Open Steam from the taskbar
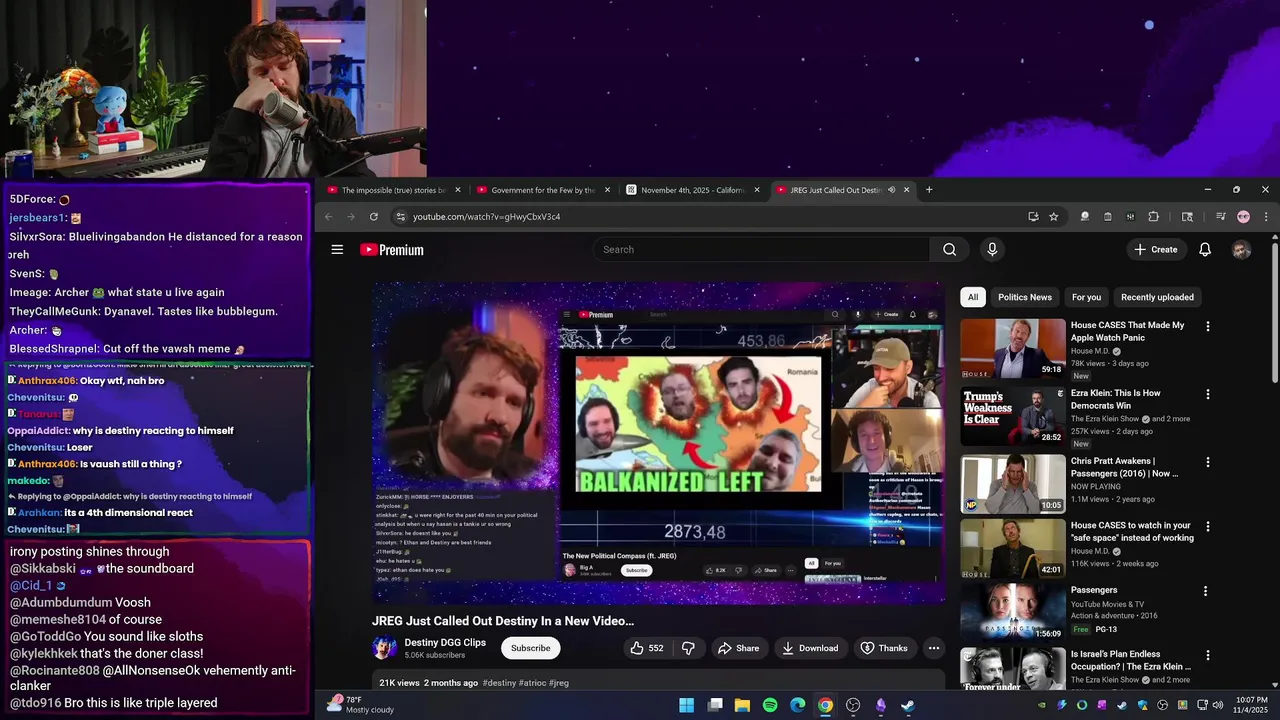Screen dimensions: 1280x720 pyautogui.click(x=907, y=705)
